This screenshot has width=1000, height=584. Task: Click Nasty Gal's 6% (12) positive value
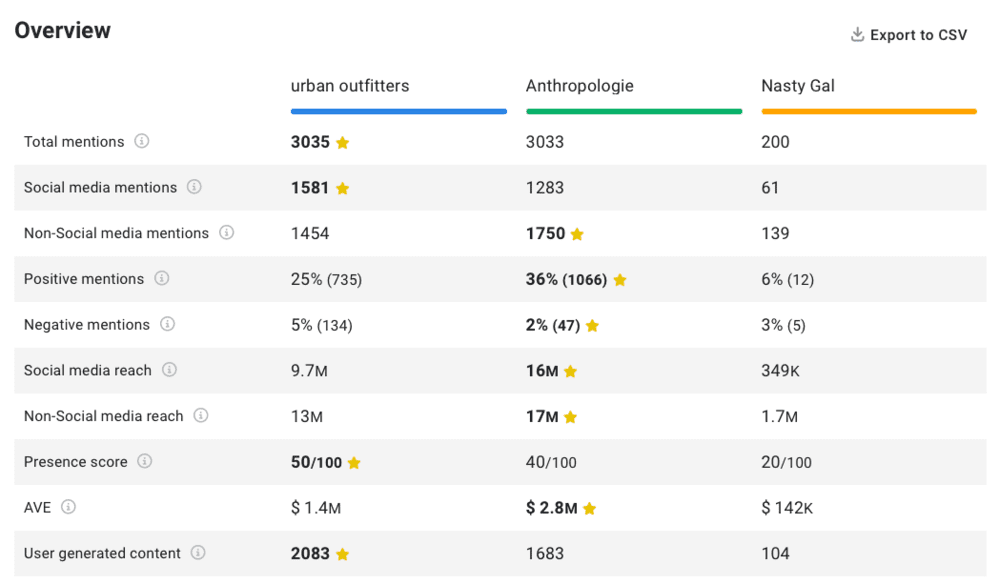click(x=788, y=280)
